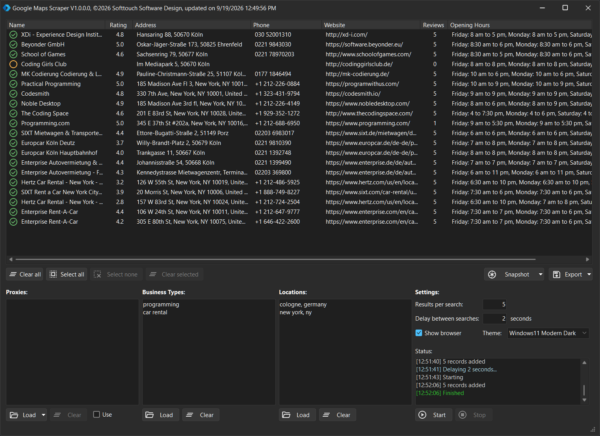The image size is (600, 436).
Task: Click inside the Proxies text area
Action: click(72, 352)
